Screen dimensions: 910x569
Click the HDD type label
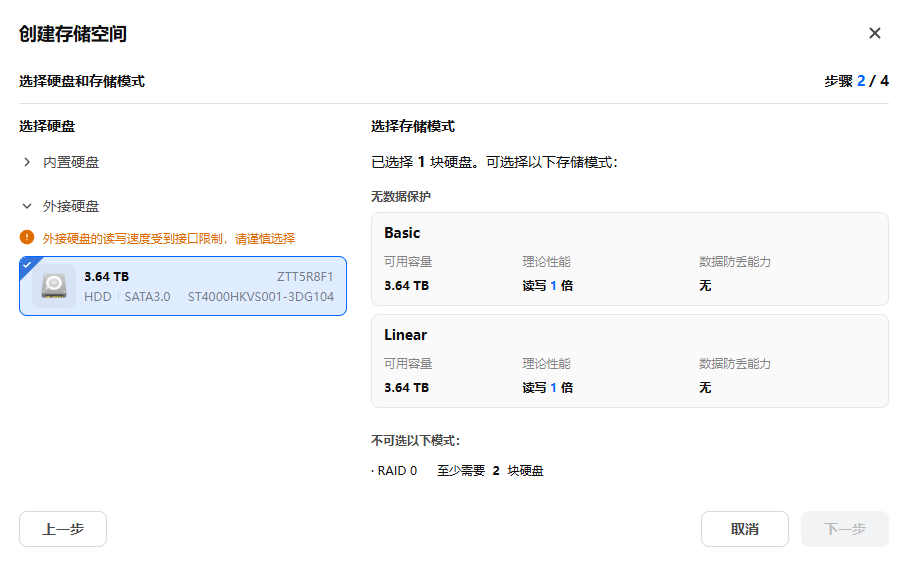(98, 297)
